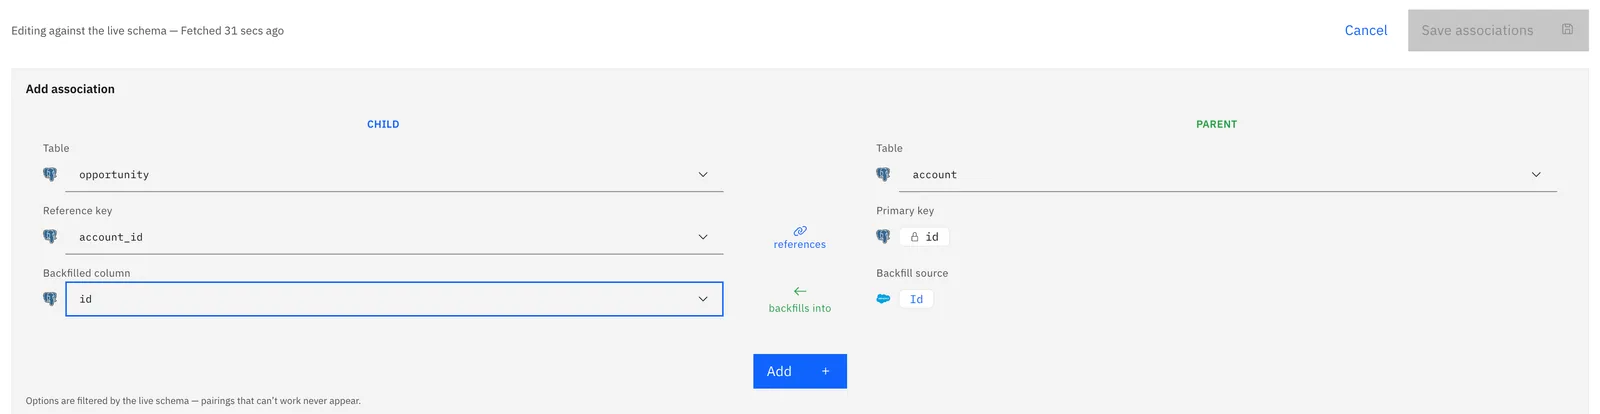Click the blue Add button

(800, 371)
